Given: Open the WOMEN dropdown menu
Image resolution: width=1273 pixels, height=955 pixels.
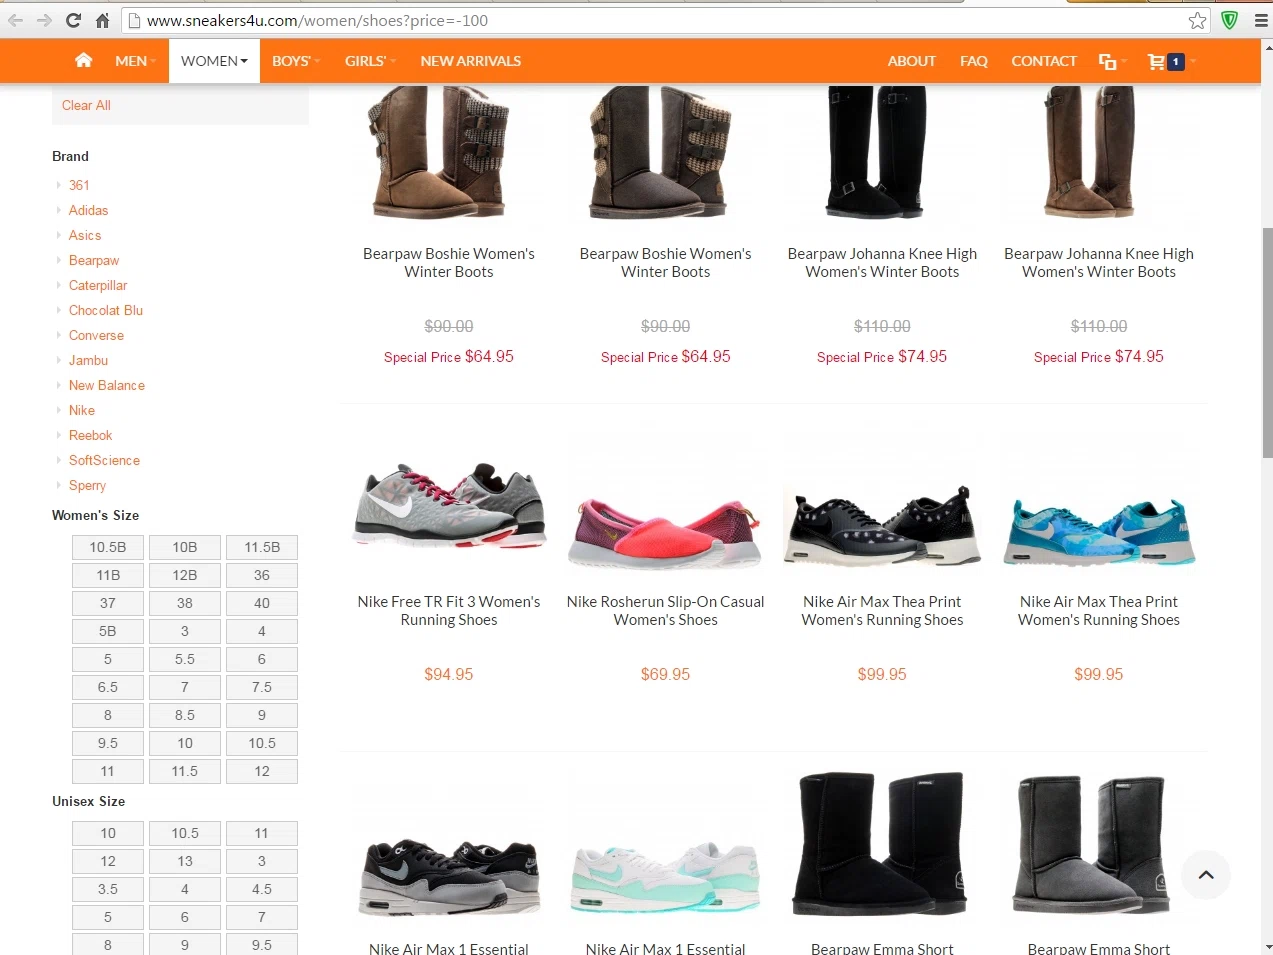Looking at the screenshot, I should point(214,61).
